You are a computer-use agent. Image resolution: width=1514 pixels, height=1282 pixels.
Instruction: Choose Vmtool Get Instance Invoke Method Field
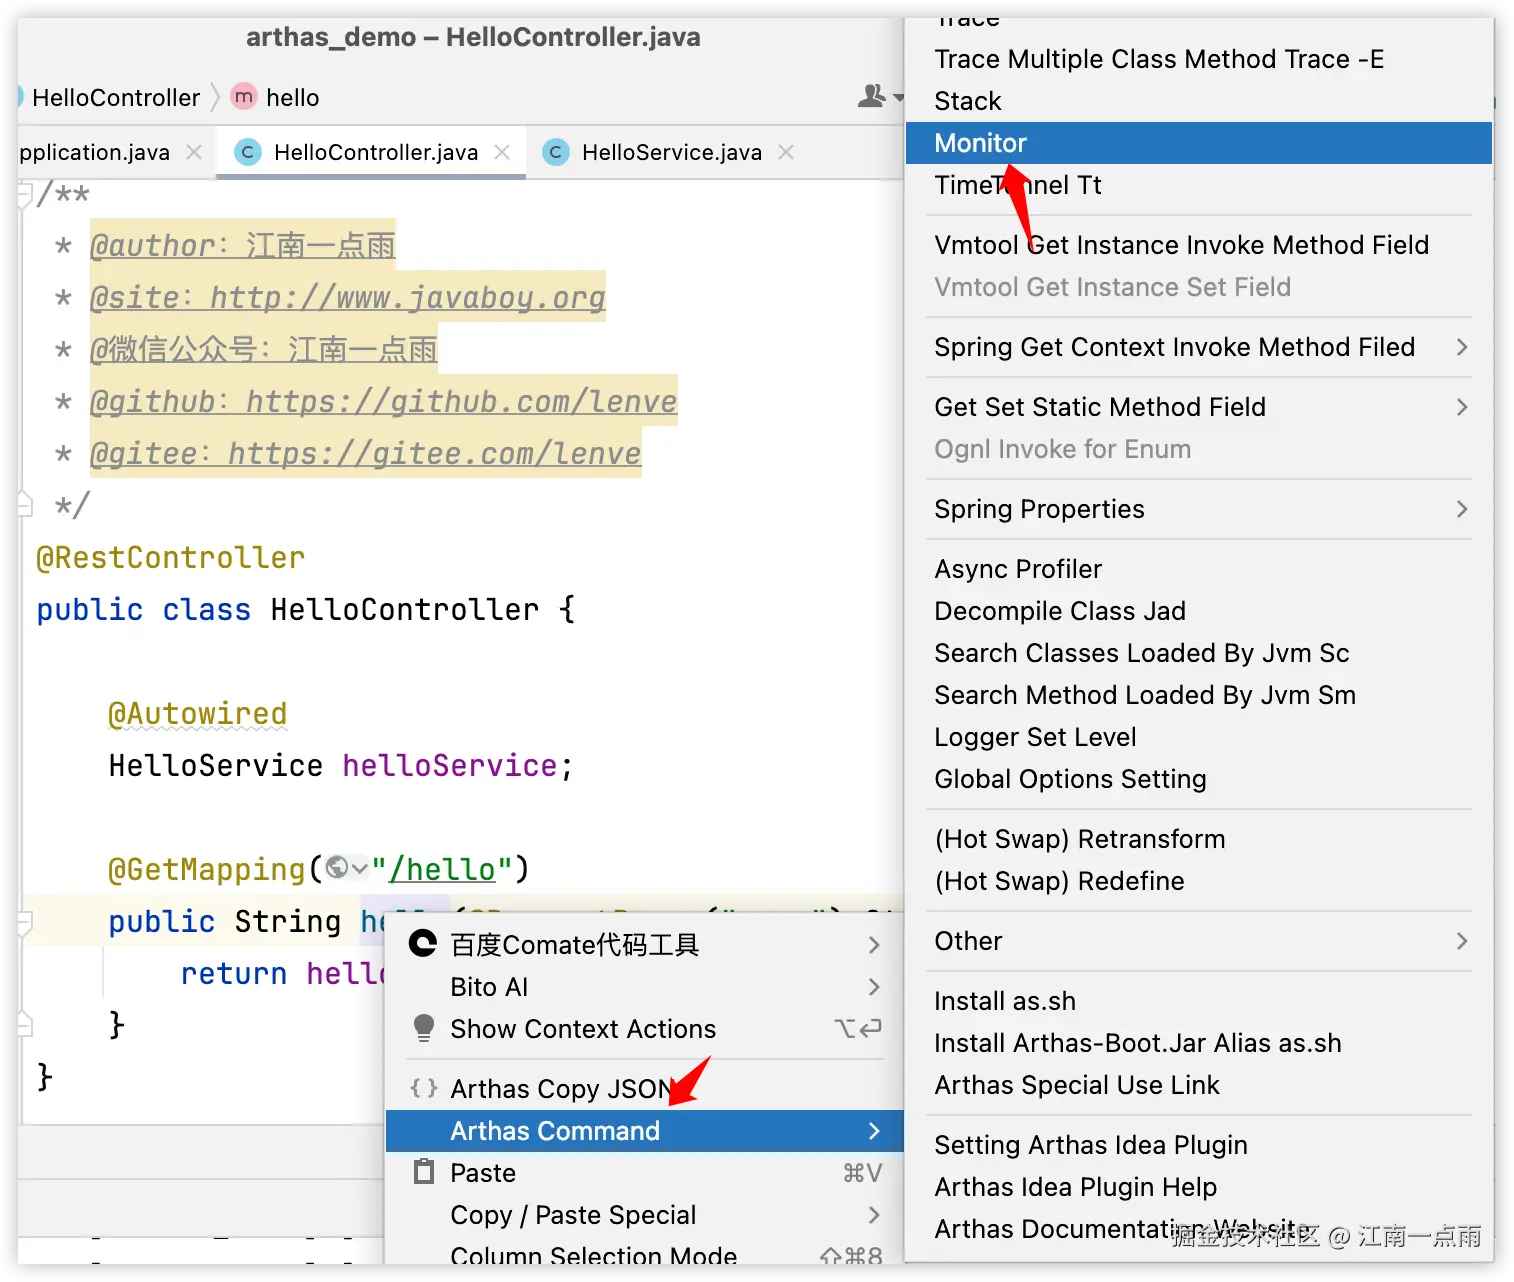pos(1199,245)
